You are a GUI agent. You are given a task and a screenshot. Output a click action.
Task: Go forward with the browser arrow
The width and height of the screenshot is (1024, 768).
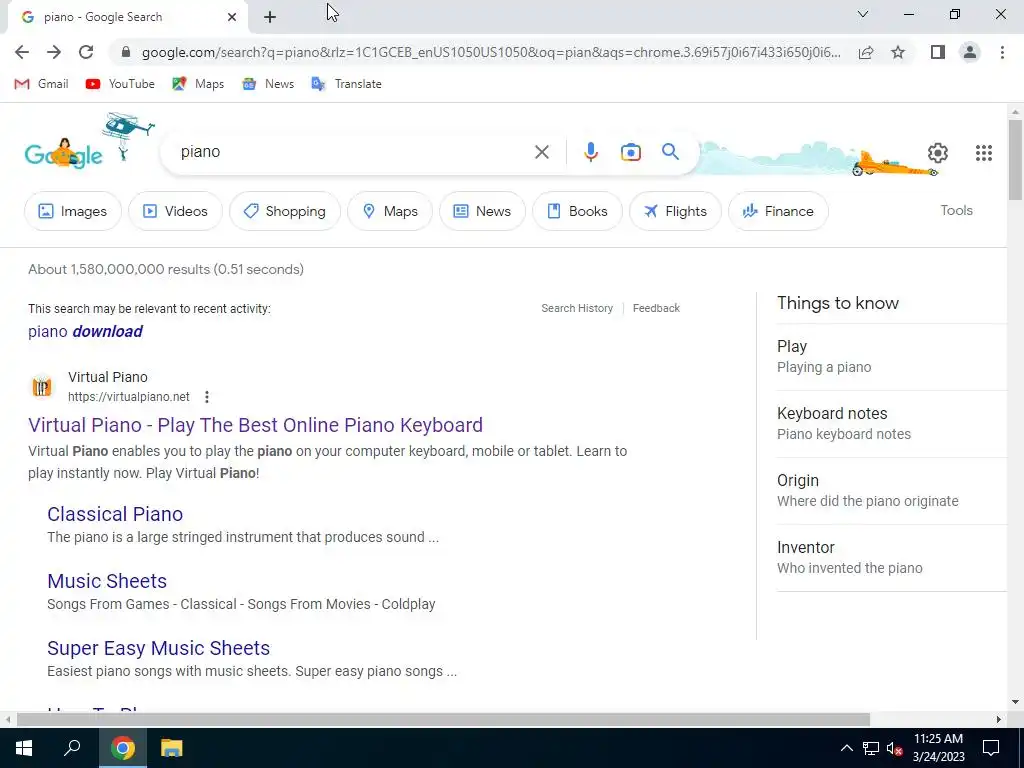pos(54,52)
